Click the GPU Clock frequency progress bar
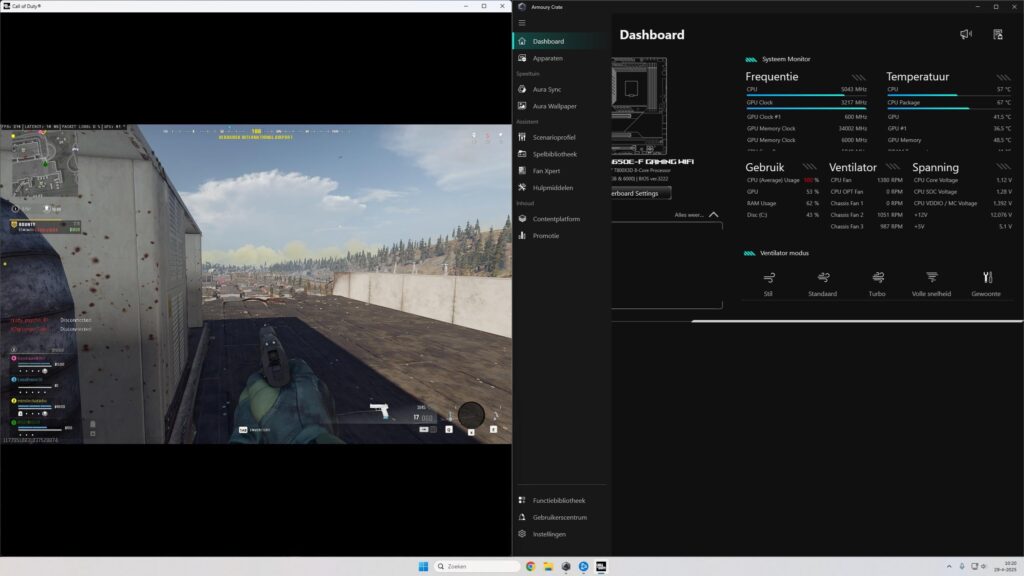Image resolution: width=1024 pixels, height=576 pixels. pyautogui.click(x=807, y=108)
